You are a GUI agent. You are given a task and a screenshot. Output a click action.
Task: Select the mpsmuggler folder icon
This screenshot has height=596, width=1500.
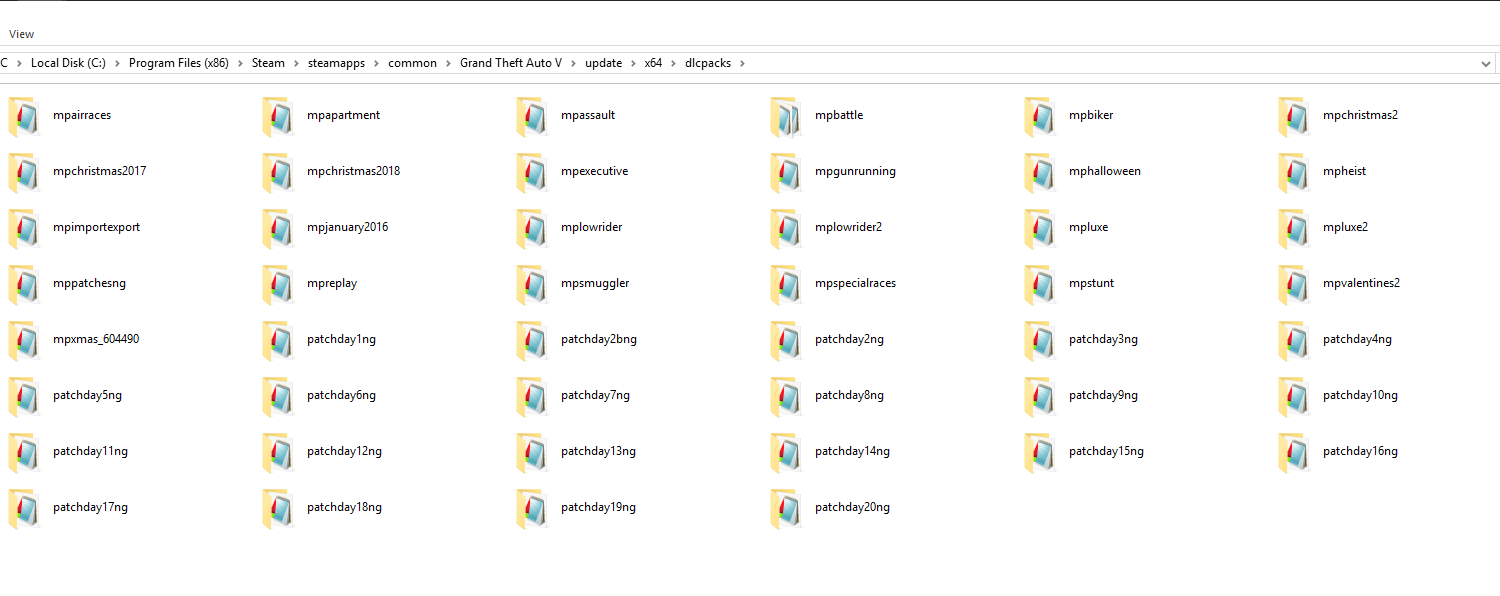pyautogui.click(x=531, y=284)
